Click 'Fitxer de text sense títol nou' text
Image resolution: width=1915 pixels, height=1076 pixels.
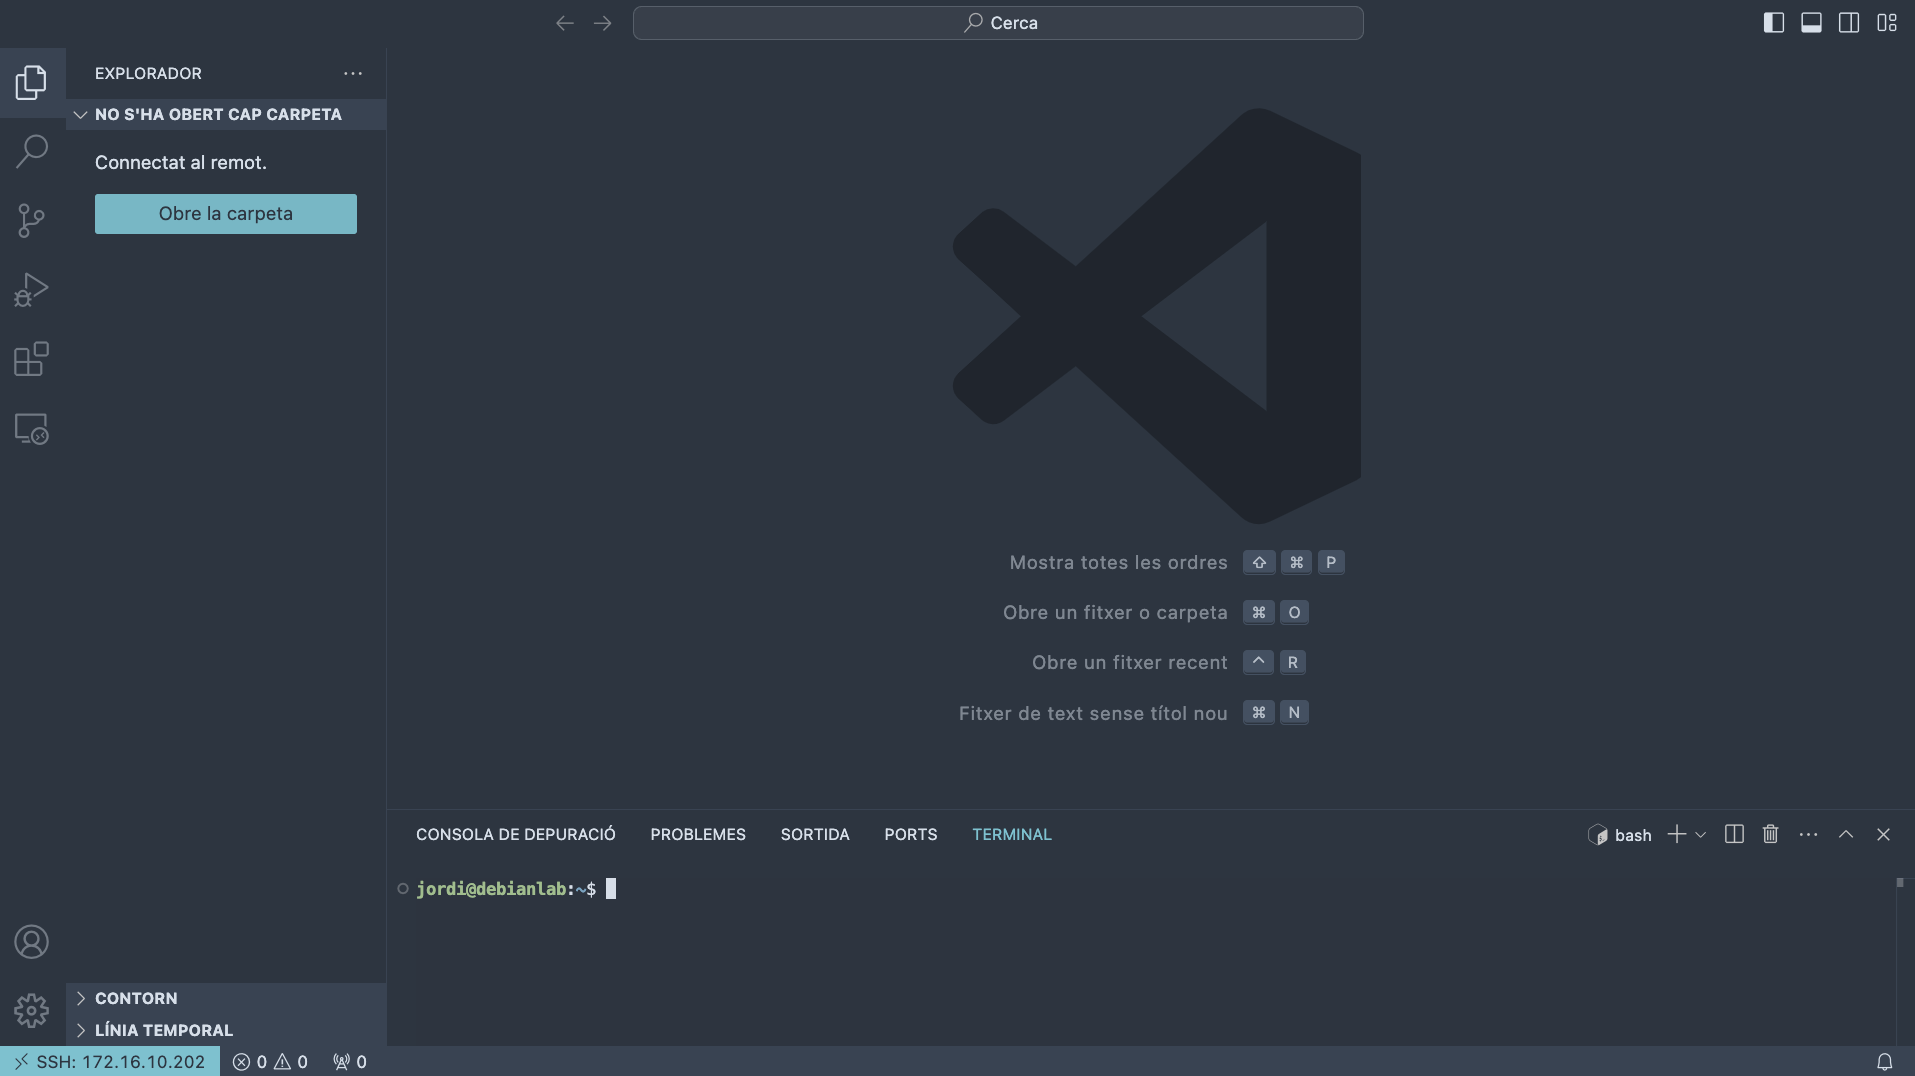(x=1093, y=714)
